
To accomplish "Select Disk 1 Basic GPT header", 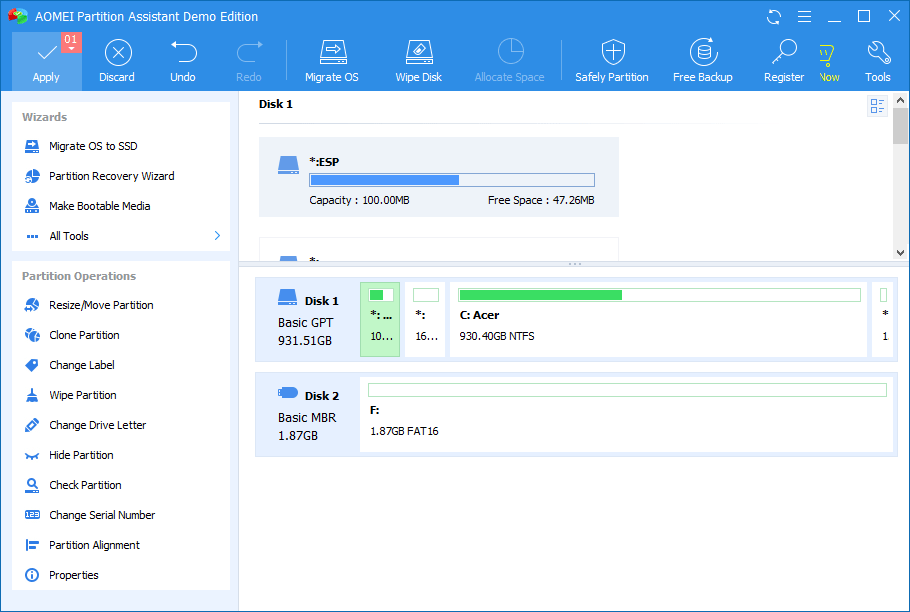I will click(x=308, y=320).
